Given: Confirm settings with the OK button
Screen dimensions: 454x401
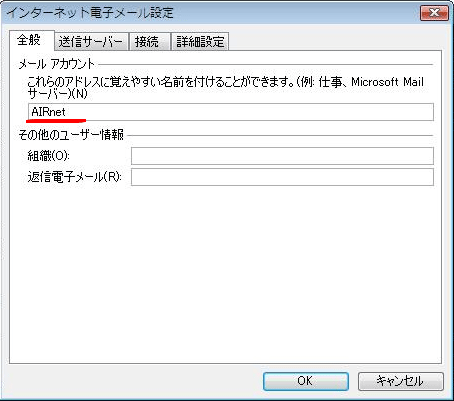Looking at the screenshot, I should tap(306, 381).
